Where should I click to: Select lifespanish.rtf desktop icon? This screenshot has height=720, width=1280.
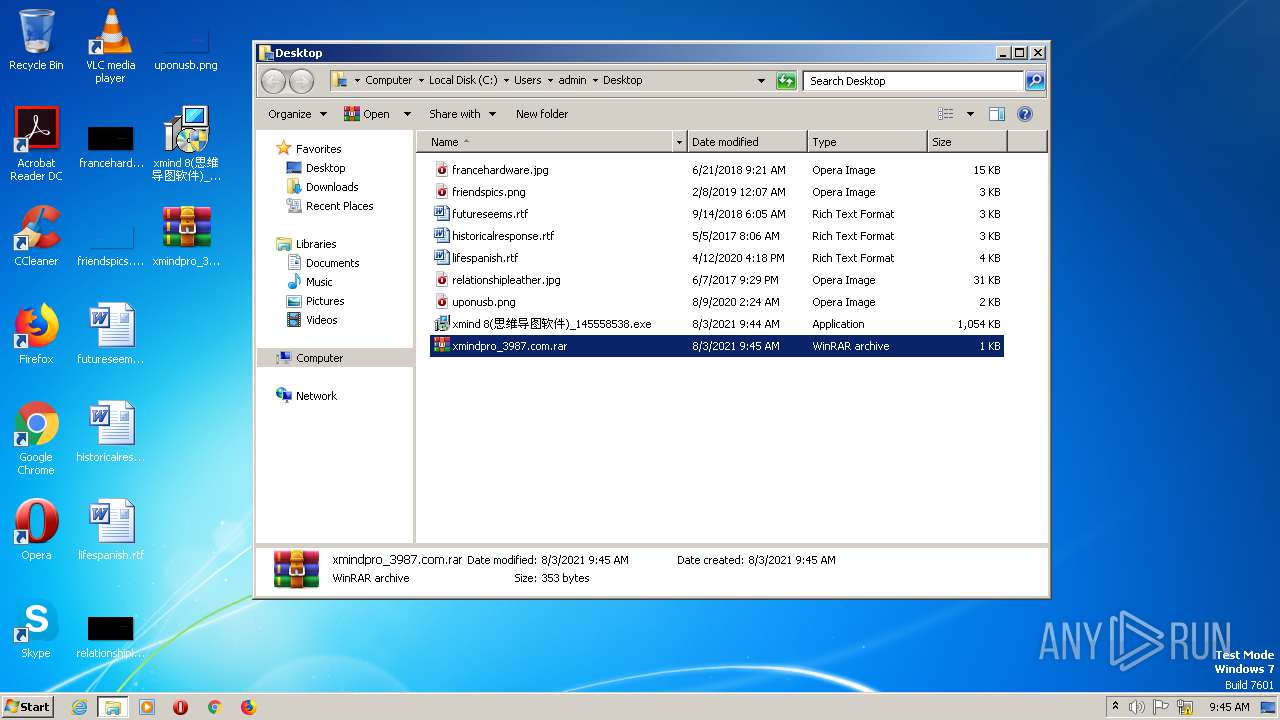[110, 530]
